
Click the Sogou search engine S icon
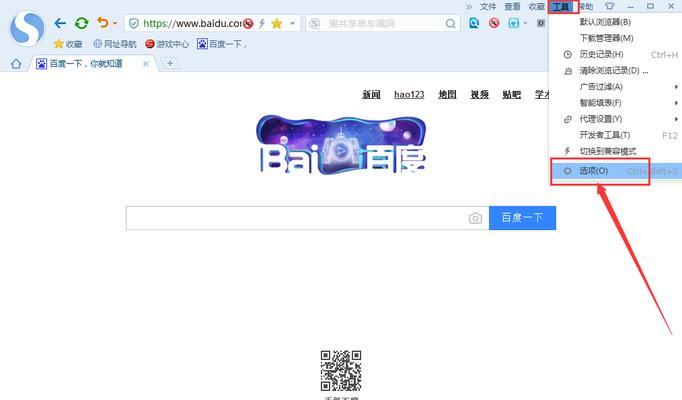point(314,23)
